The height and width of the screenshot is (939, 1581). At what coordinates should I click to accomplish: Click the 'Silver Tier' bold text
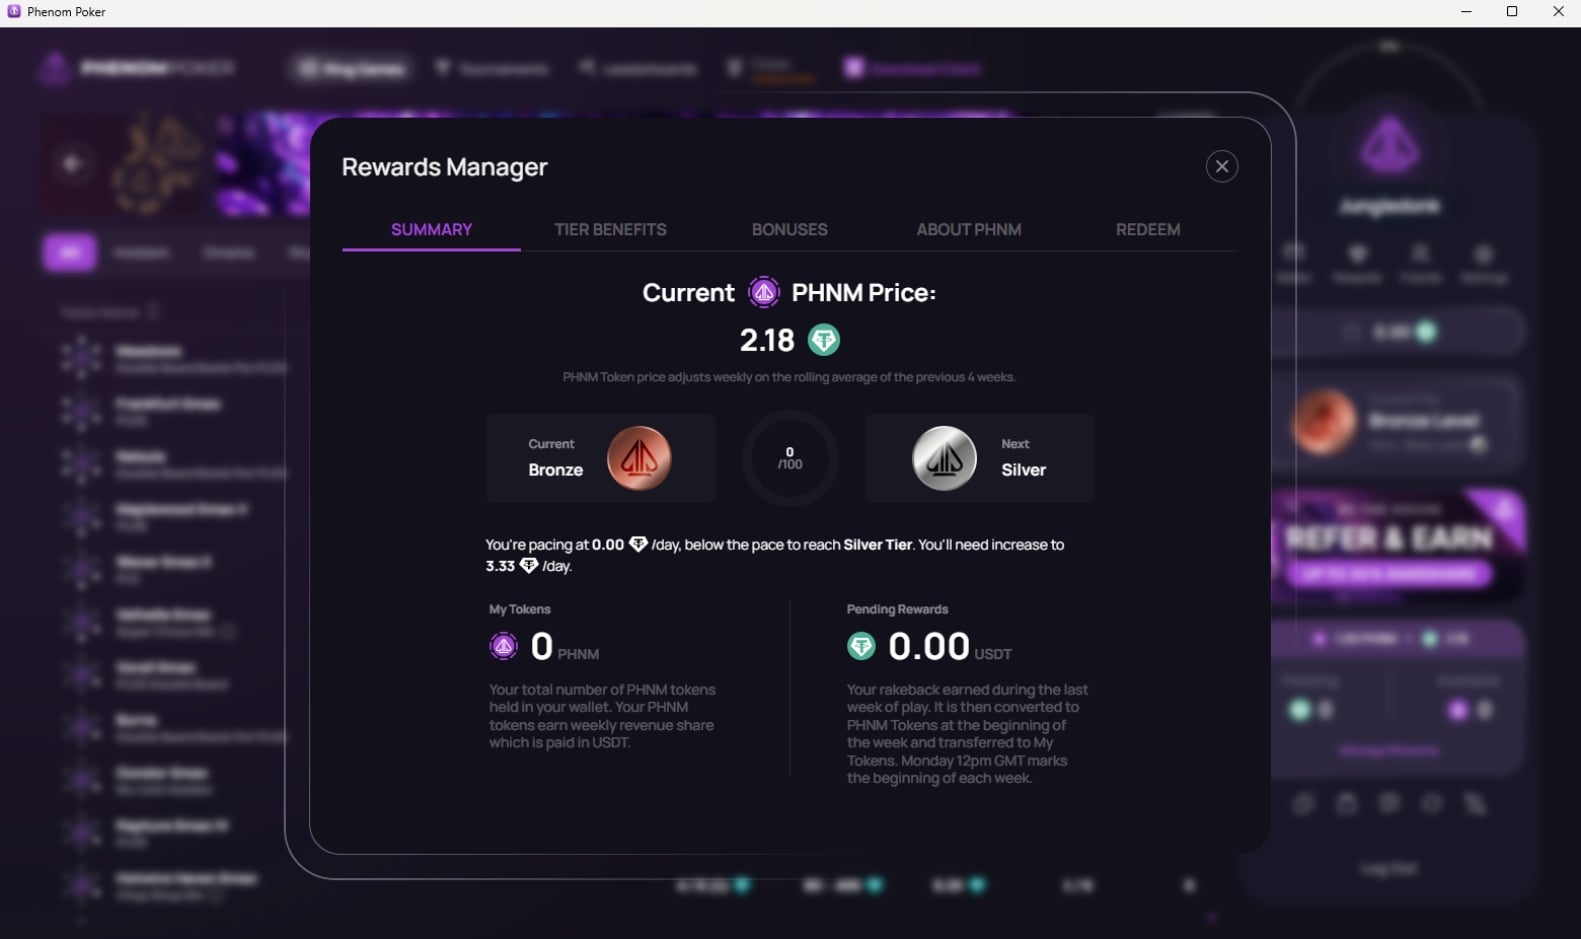click(878, 544)
